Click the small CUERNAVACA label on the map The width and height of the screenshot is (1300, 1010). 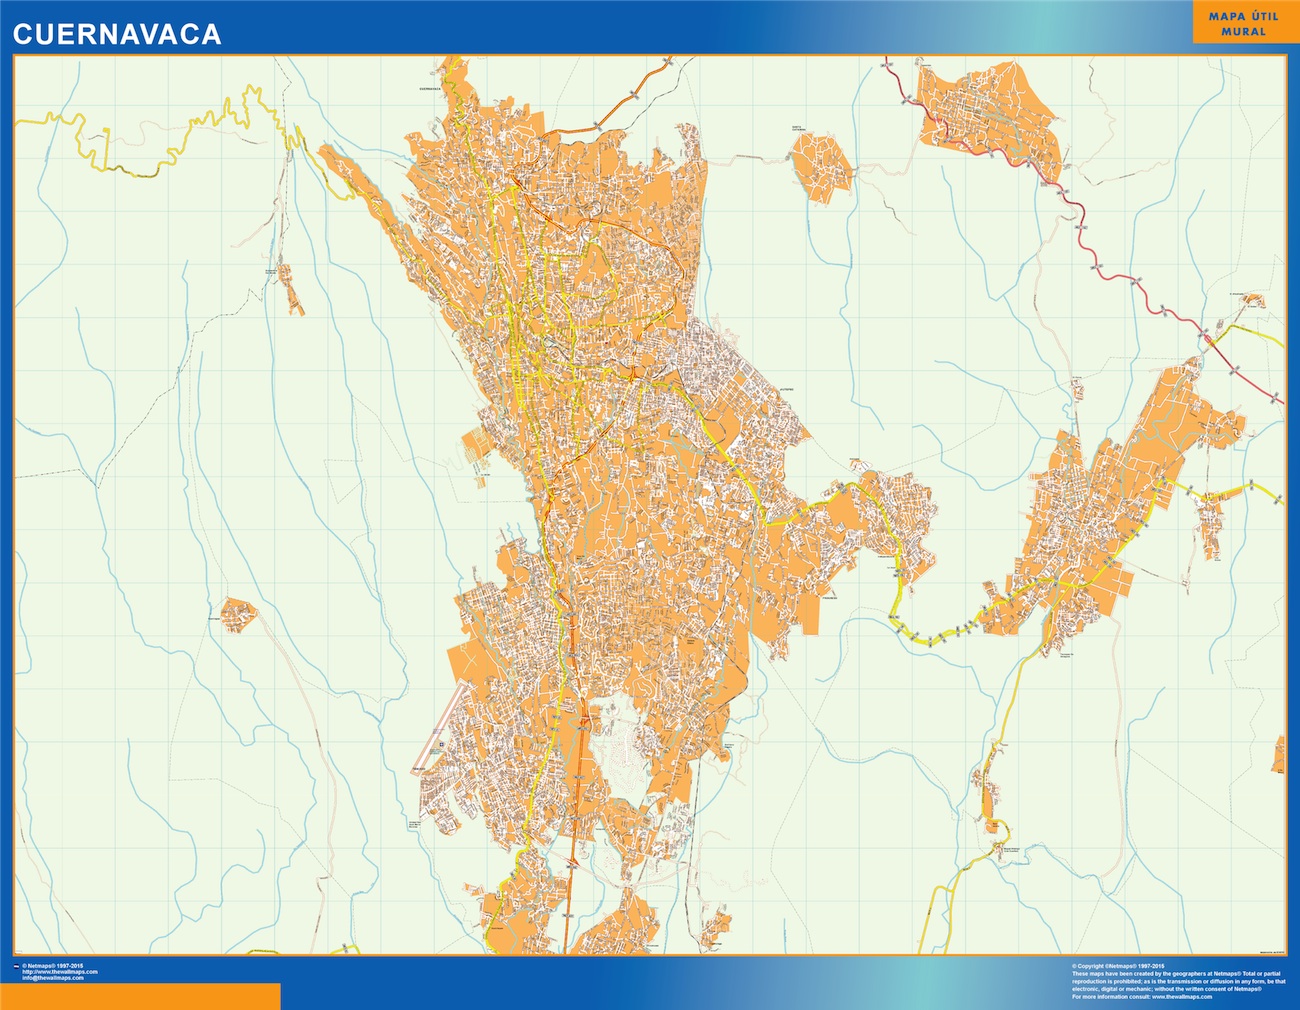(x=431, y=89)
